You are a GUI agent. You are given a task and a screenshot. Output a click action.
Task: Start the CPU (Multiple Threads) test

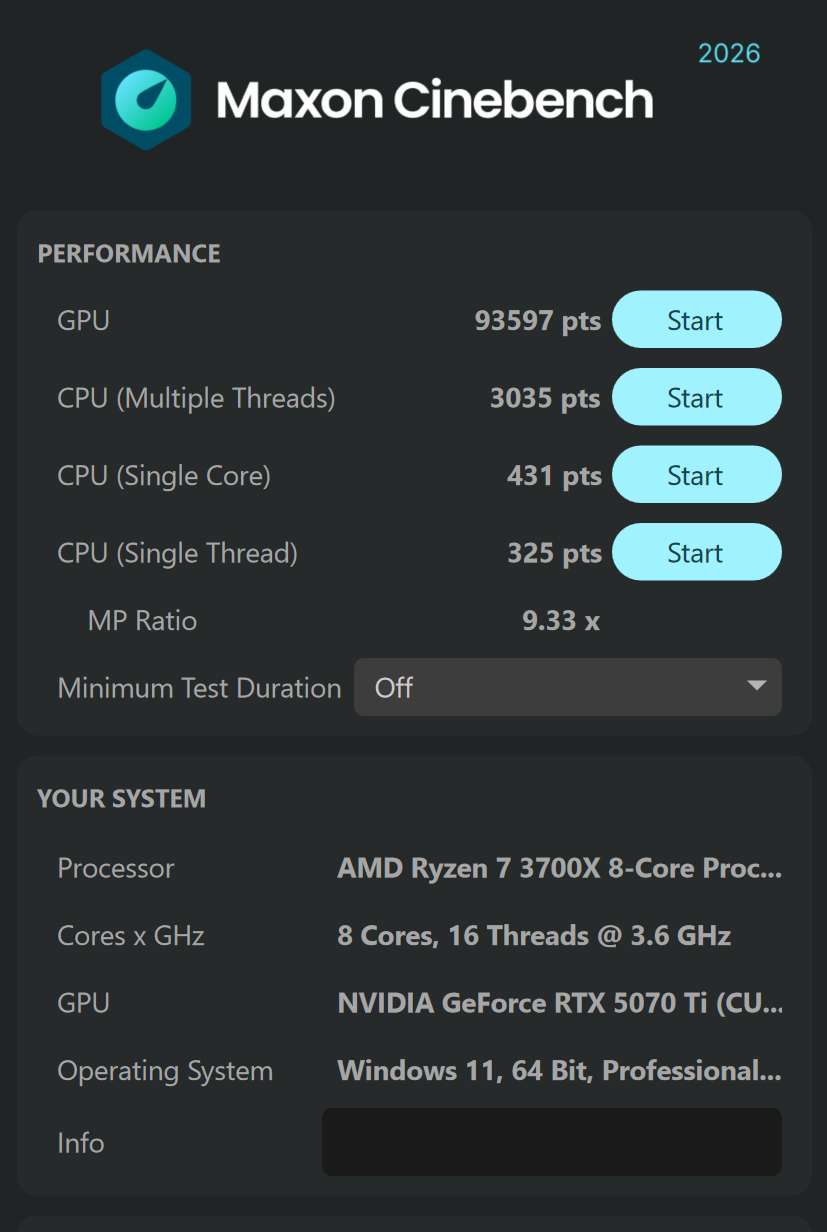click(x=696, y=398)
